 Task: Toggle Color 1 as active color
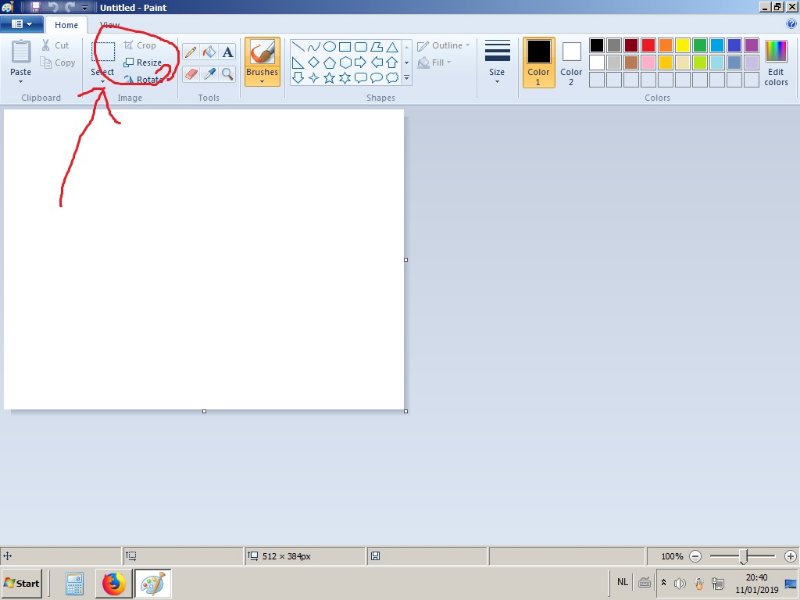[x=539, y=62]
